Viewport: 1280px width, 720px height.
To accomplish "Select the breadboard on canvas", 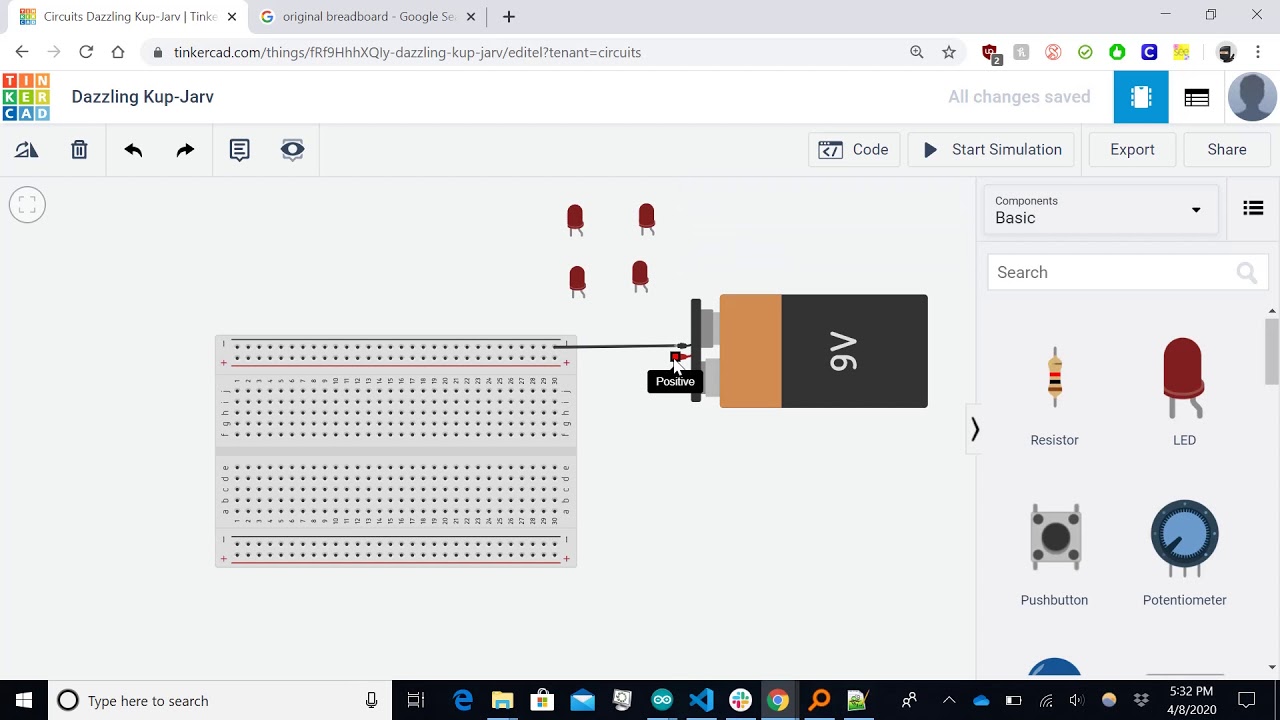I will [x=396, y=452].
